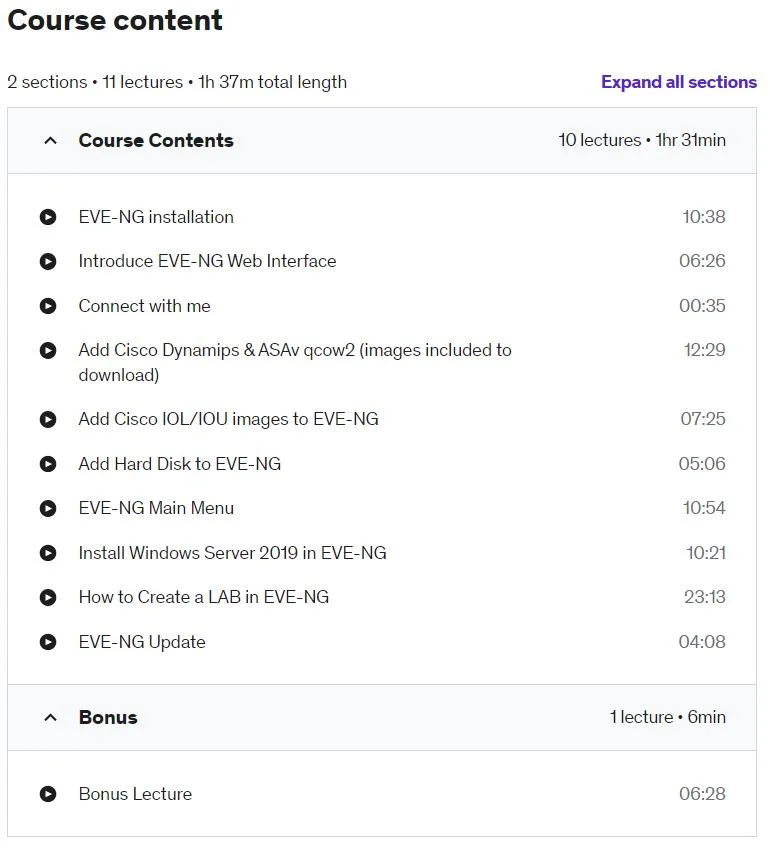This screenshot has height=854, width=770.
Task: Open Introduce EVE-NG Web Interface lecture
Action: tap(207, 261)
